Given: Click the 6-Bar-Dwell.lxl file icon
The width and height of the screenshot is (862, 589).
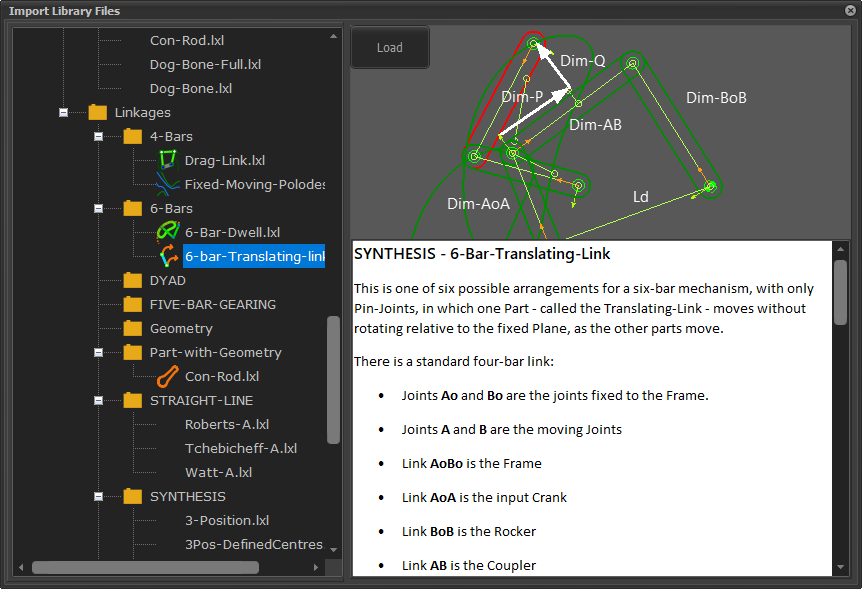Looking at the screenshot, I should (167, 232).
